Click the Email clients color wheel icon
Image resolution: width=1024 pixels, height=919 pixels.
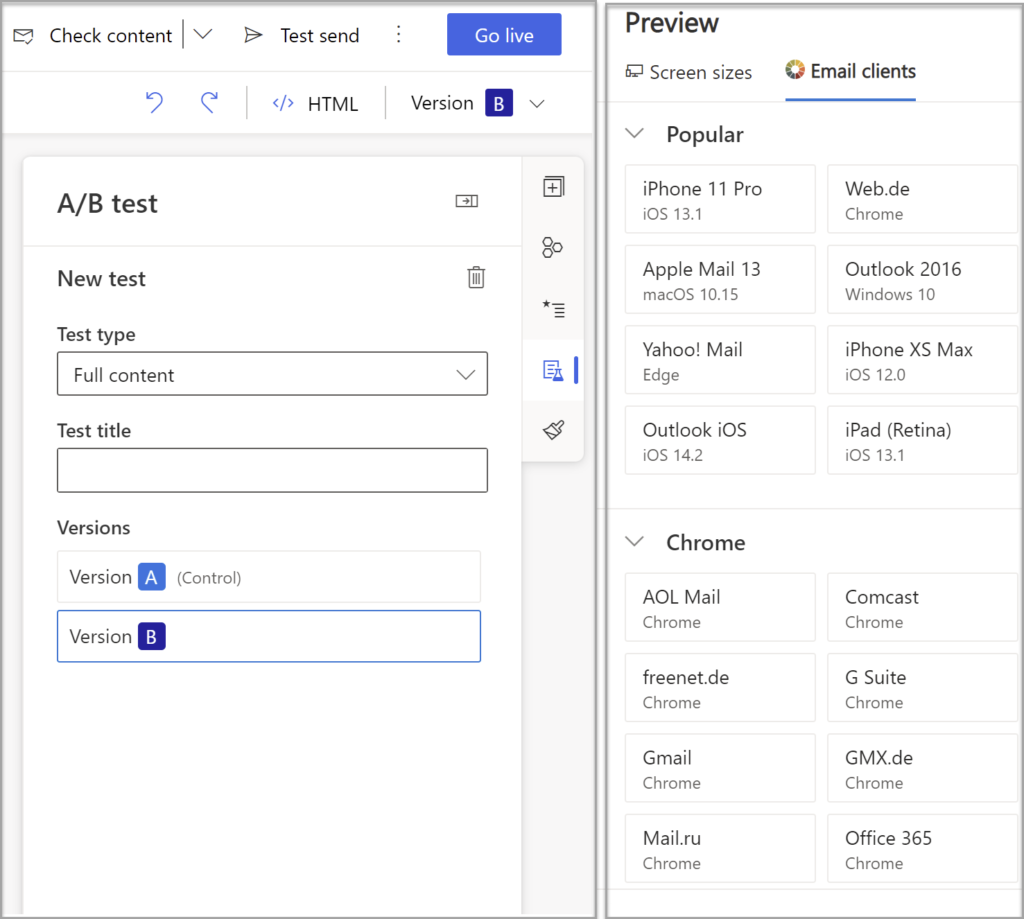tap(795, 70)
